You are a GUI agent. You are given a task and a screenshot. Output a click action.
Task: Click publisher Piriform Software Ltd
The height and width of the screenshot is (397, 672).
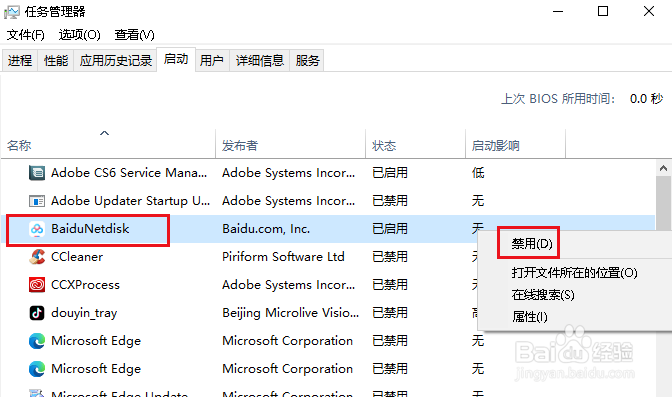pos(283,257)
